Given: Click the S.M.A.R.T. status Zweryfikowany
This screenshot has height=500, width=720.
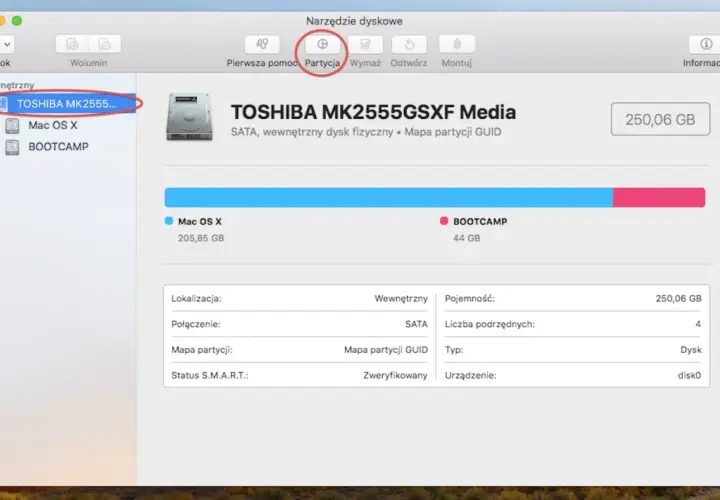Looking at the screenshot, I should pyautogui.click(x=395, y=376).
